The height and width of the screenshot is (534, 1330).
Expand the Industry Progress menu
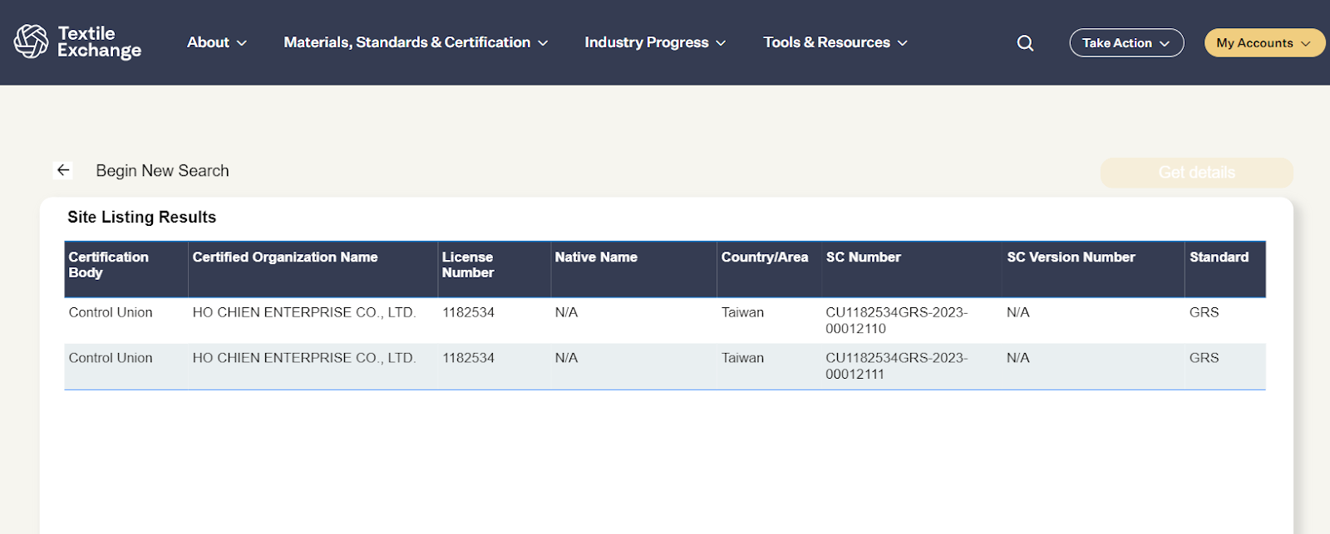click(x=654, y=42)
